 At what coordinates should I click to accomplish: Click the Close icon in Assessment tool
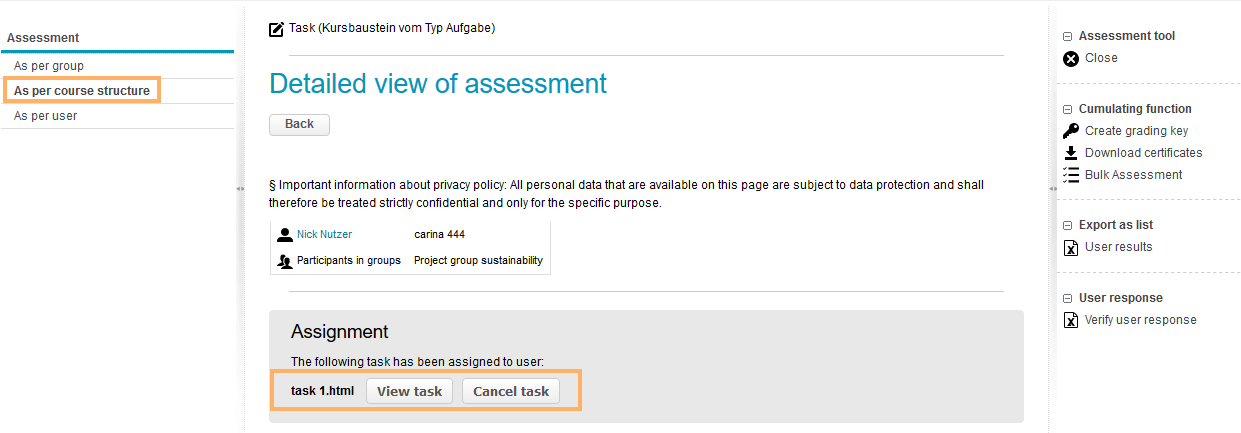pos(1070,58)
